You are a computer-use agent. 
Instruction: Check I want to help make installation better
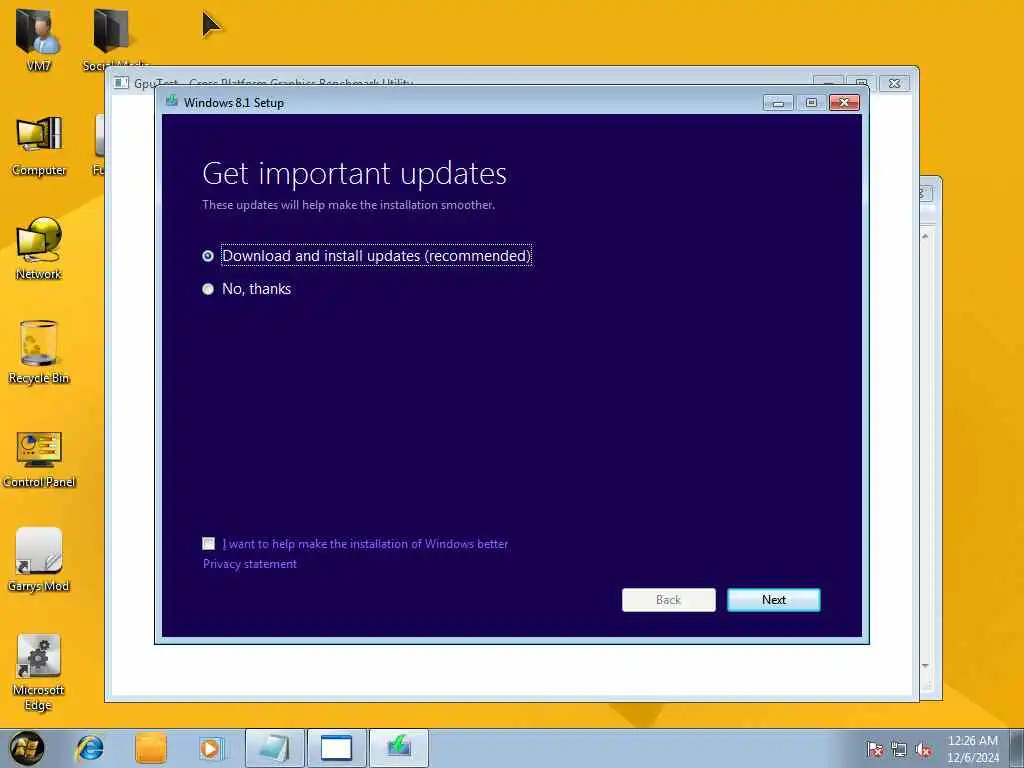tap(208, 543)
